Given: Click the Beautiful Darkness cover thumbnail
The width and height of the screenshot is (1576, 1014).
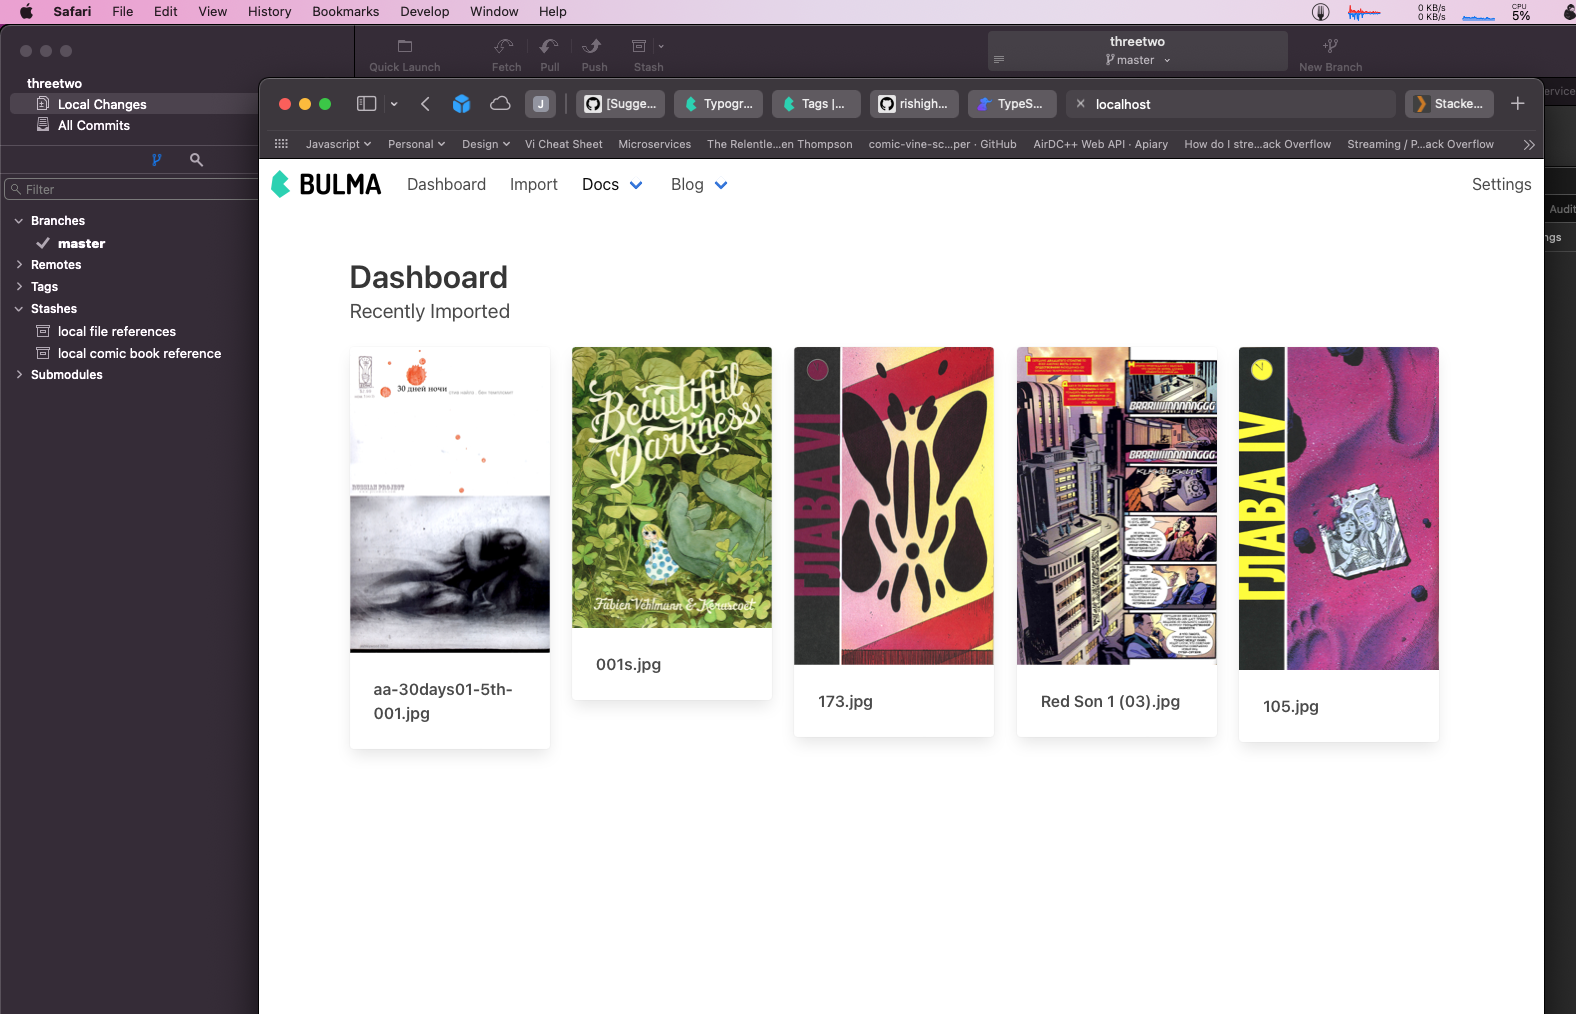Looking at the screenshot, I should tap(671, 487).
